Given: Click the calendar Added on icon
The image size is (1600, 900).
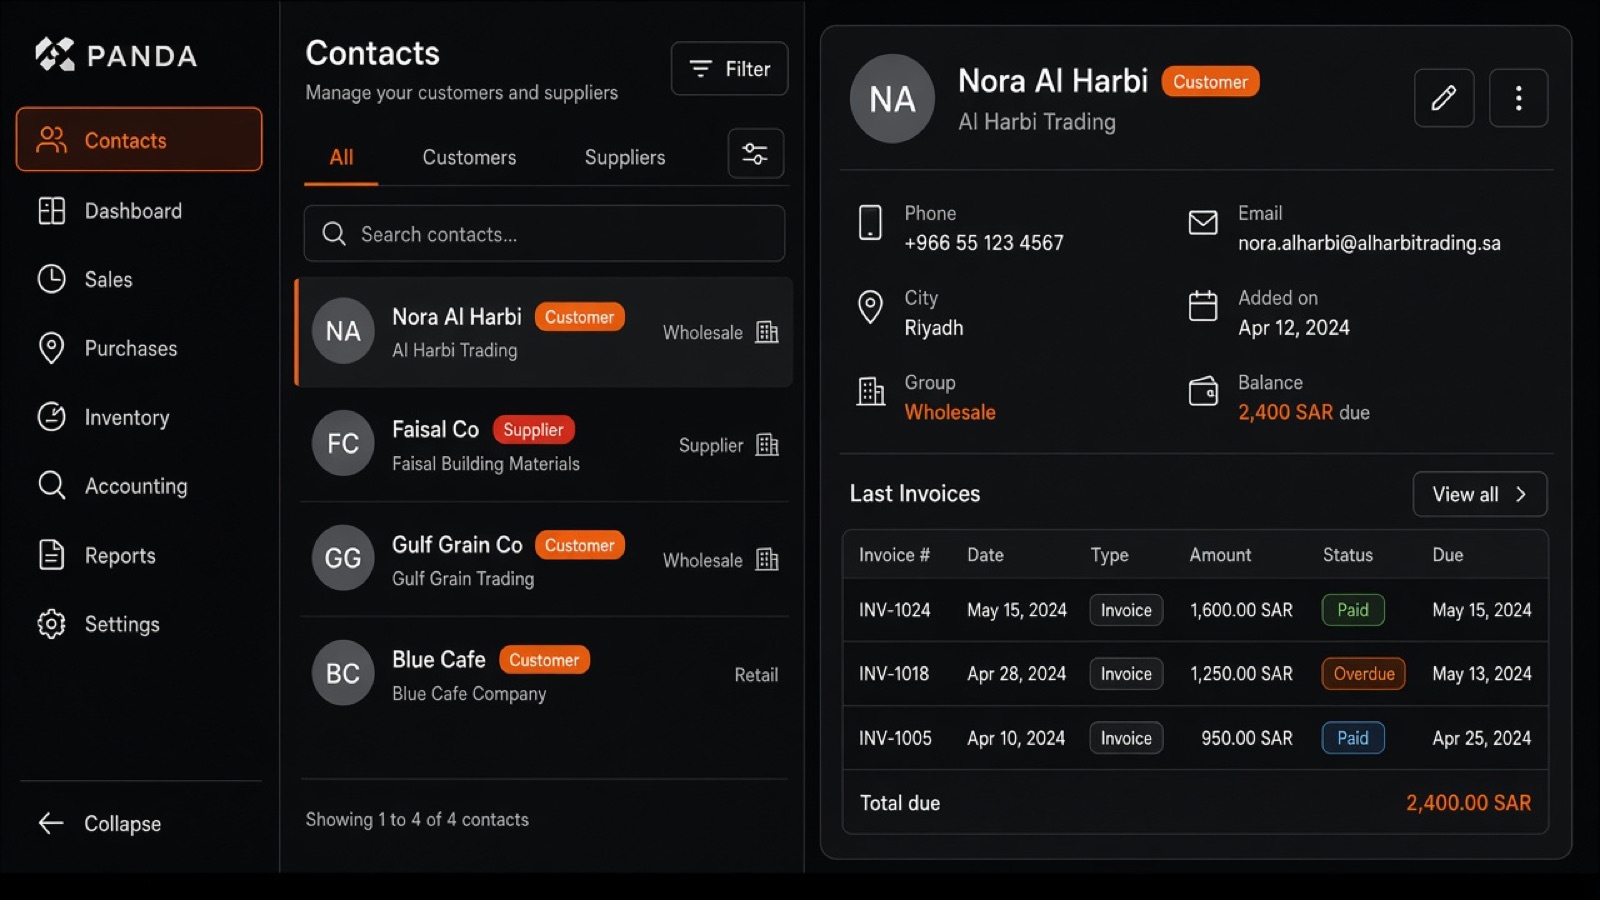Looking at the screenshot, I should pyautogui.click(x=1202, y=306).
